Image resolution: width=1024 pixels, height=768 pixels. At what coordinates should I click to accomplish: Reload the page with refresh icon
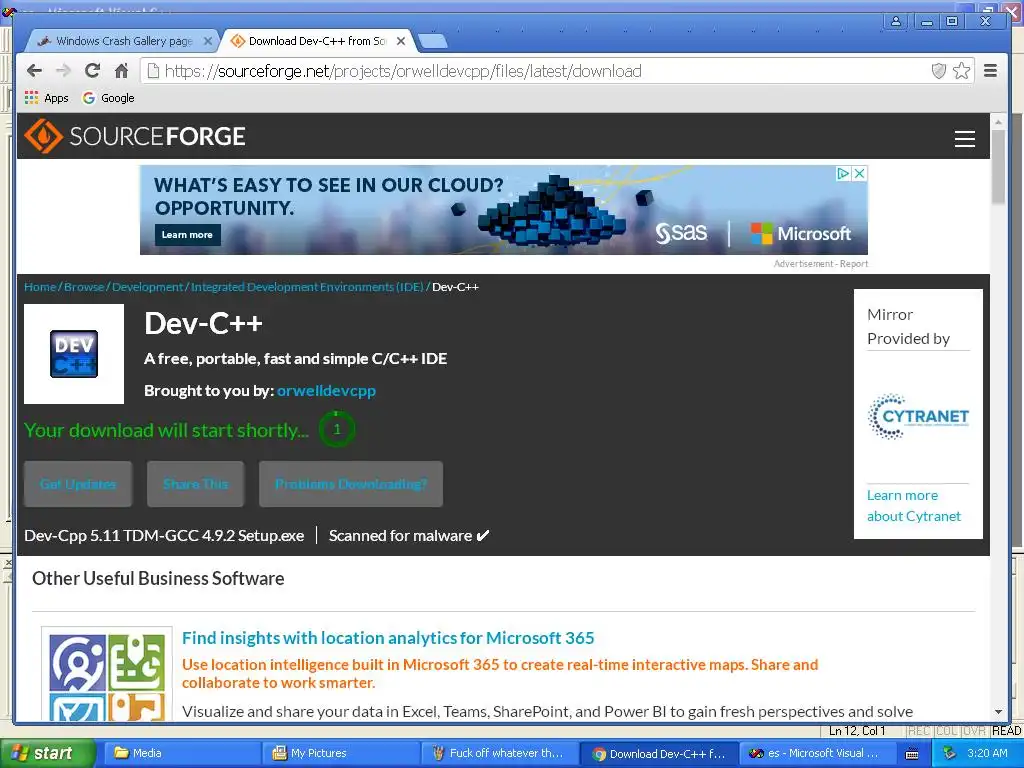tap(93, 71)
